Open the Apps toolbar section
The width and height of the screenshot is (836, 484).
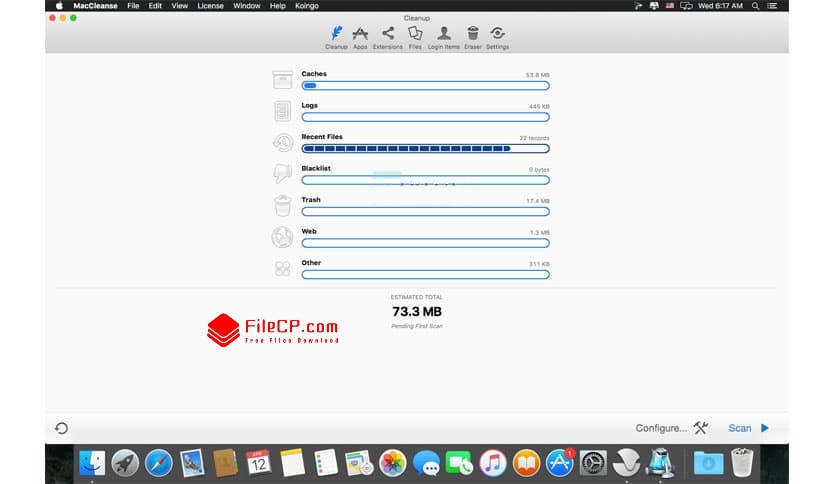(360, 37)
